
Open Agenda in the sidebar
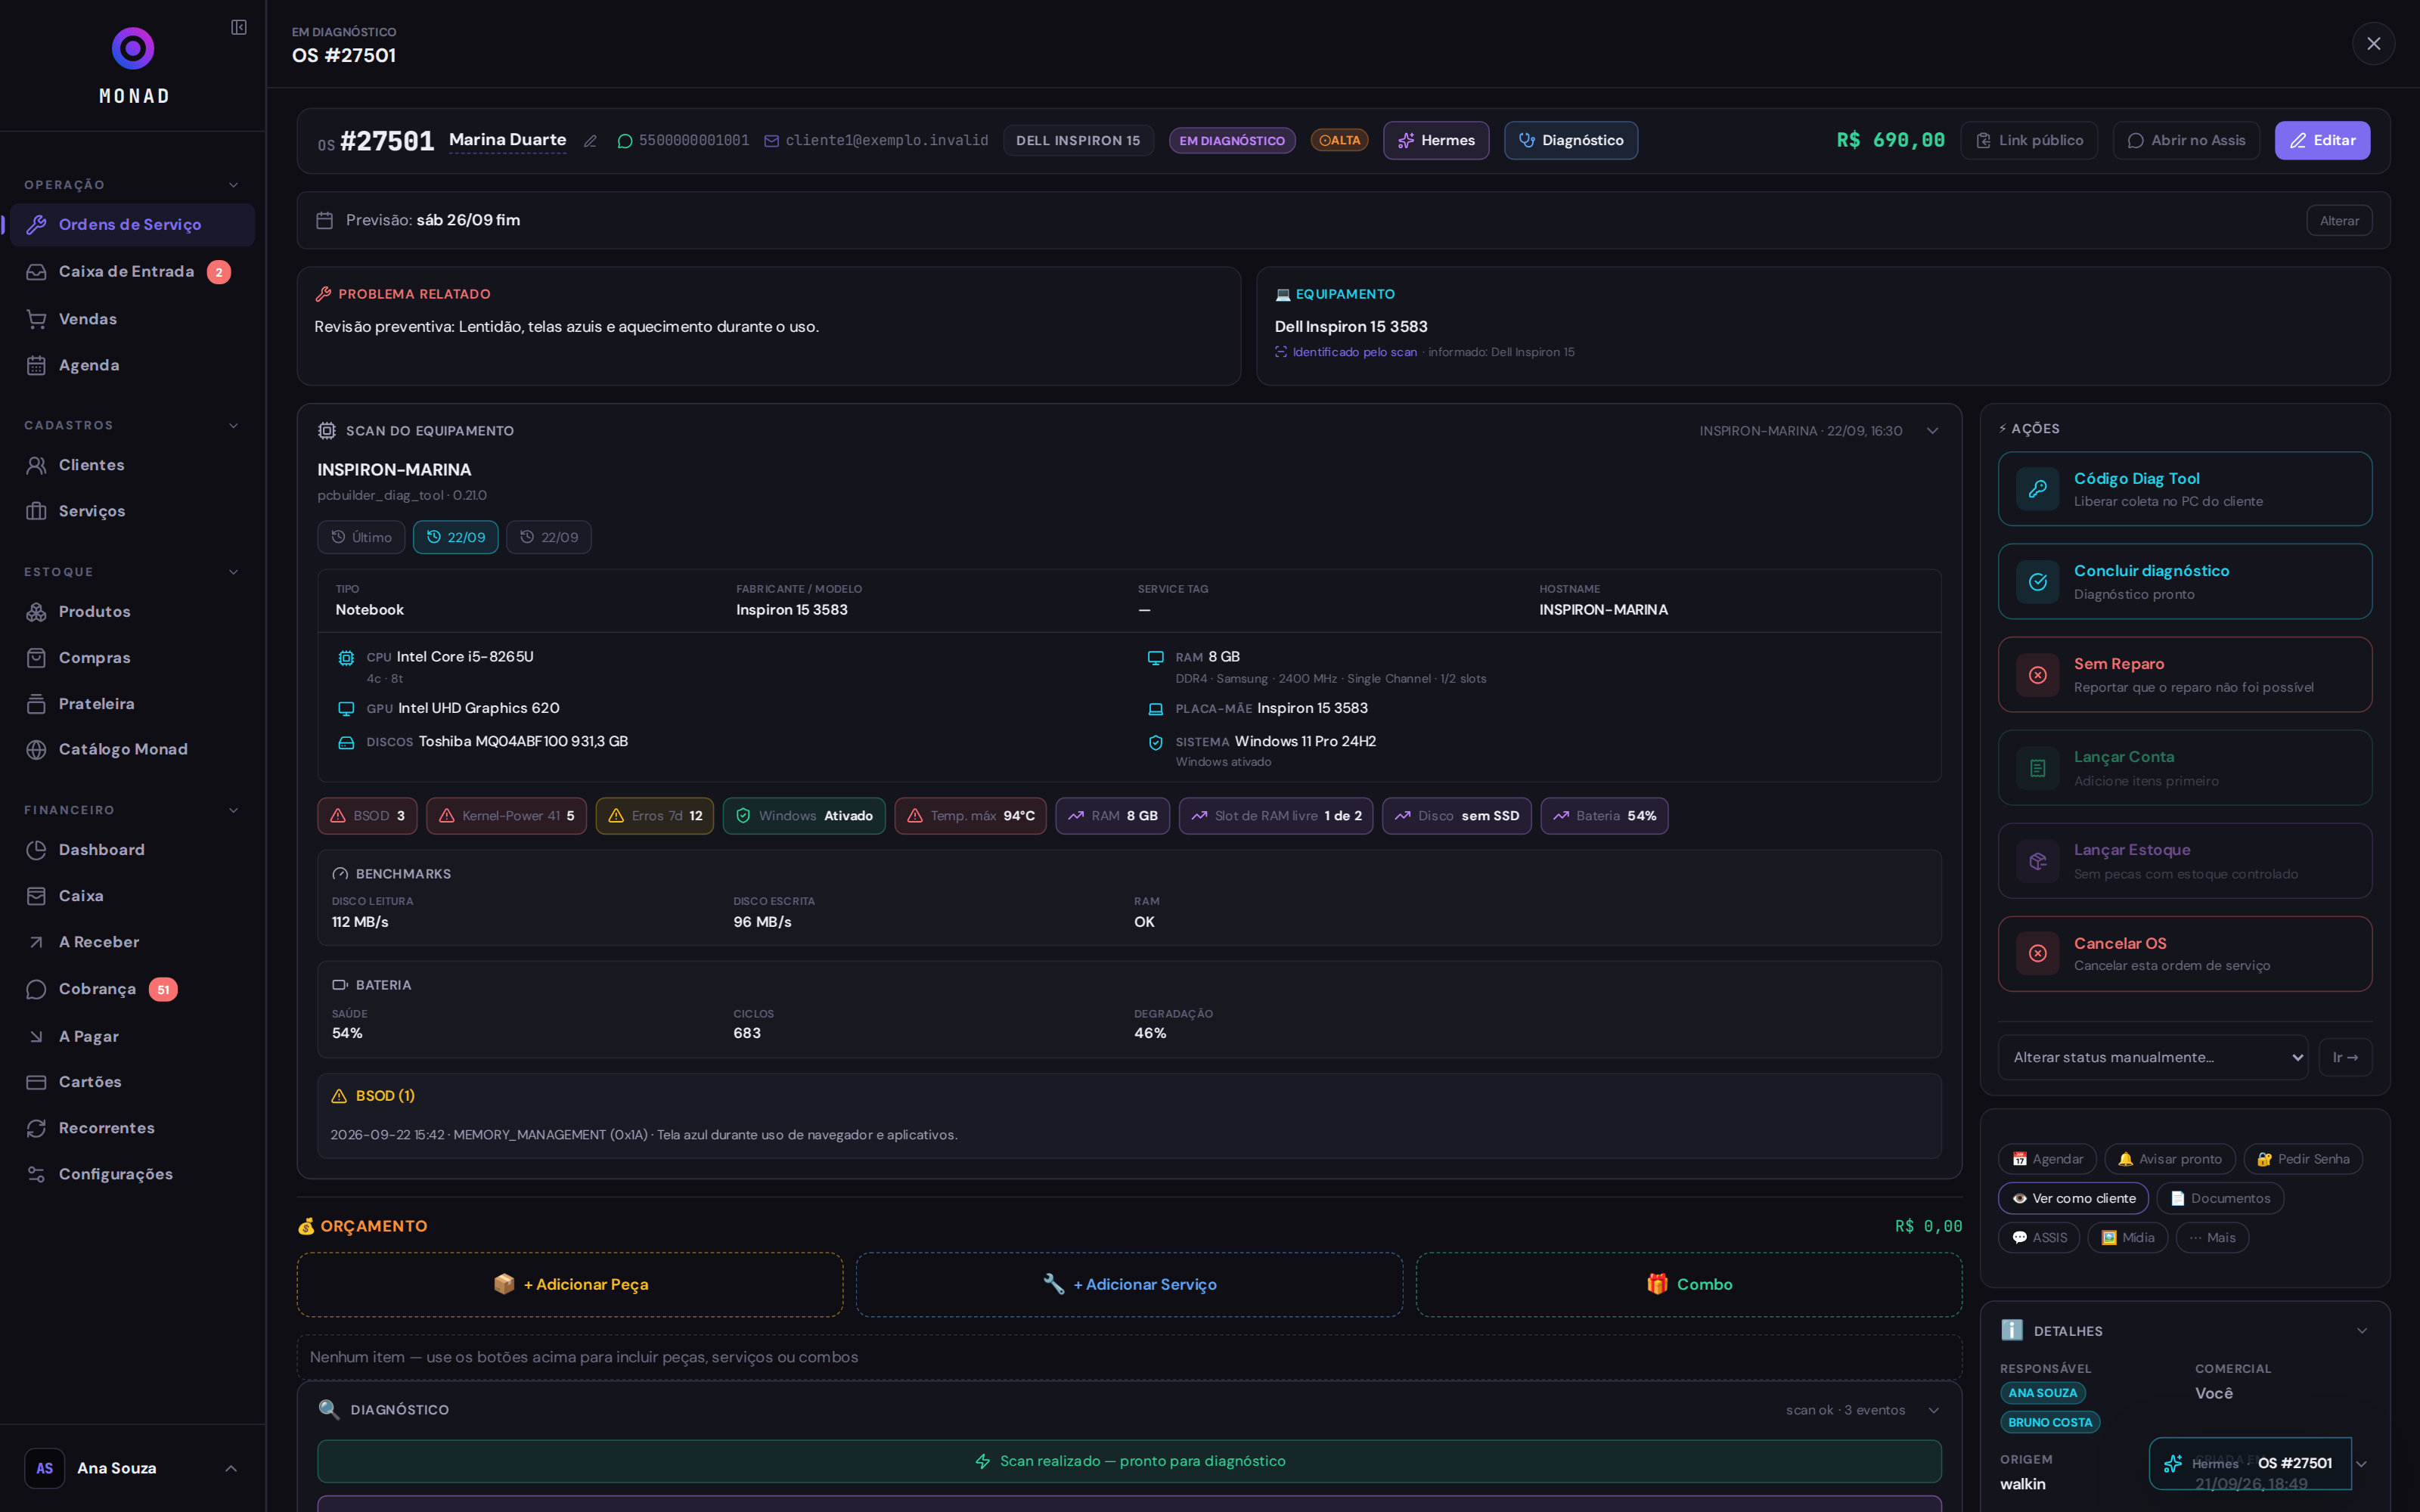pos(132,365)
